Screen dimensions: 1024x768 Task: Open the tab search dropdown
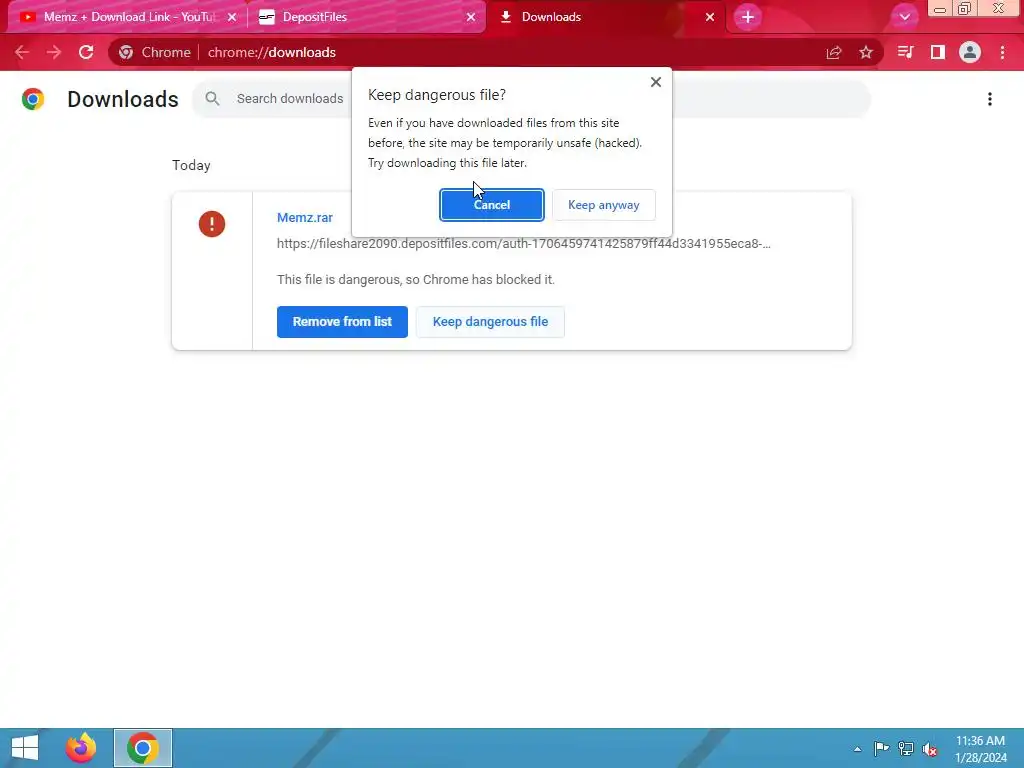(904, 17)
